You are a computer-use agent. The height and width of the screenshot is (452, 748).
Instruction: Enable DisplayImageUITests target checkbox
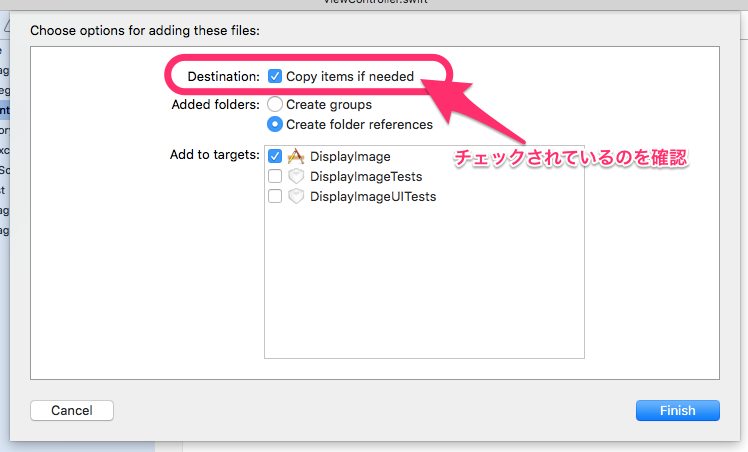[275, 196]
